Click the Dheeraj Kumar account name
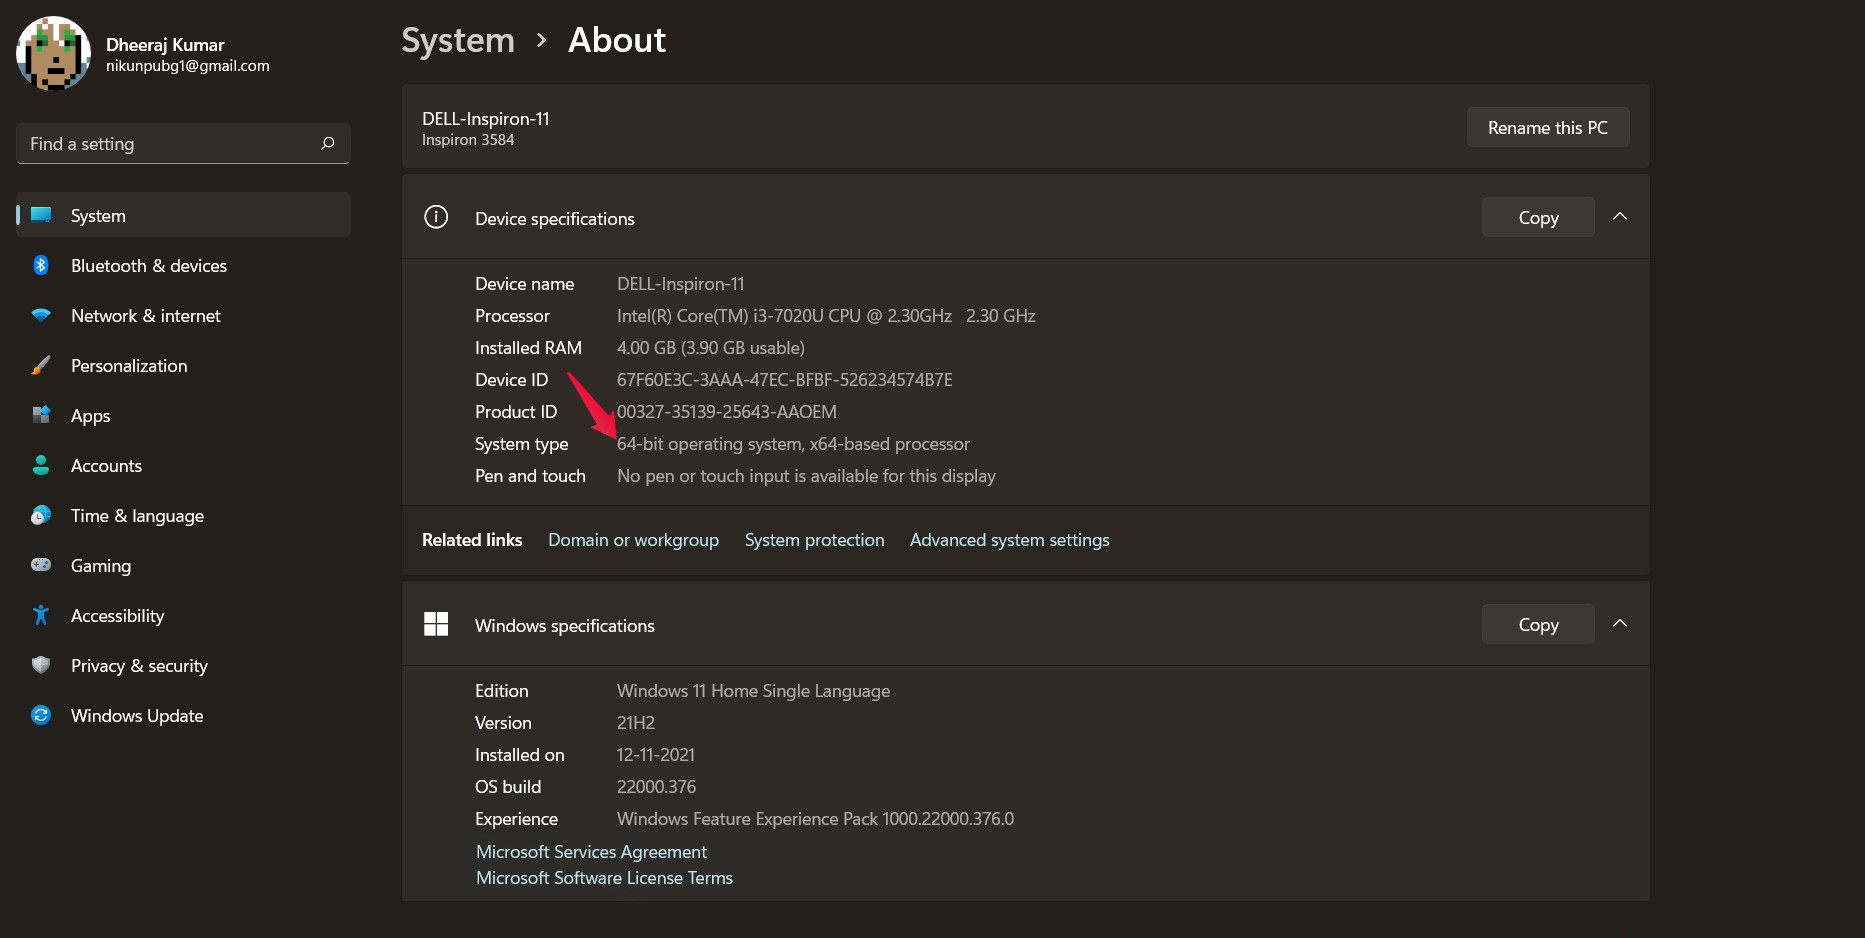Screen dimensions: 1865x938 click(x=165, y=45)
